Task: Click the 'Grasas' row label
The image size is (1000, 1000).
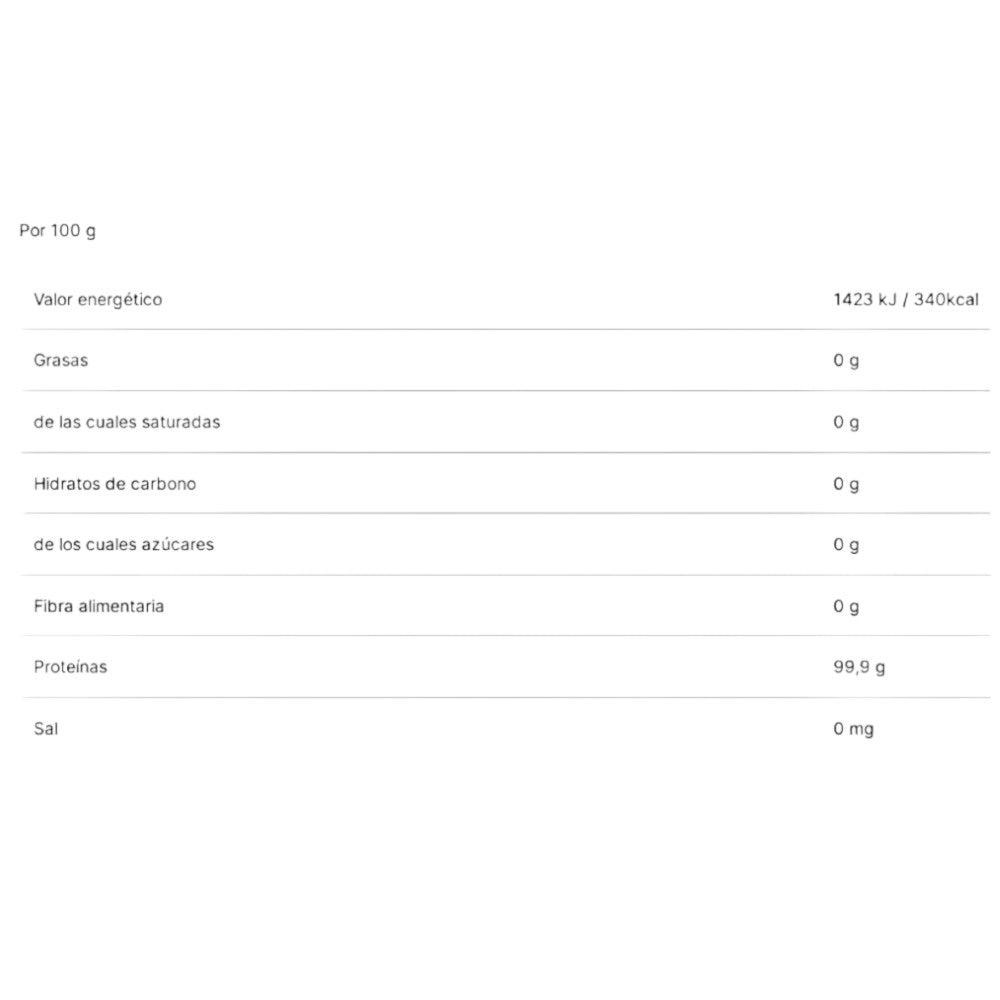Action: click(x=61, y=360)
